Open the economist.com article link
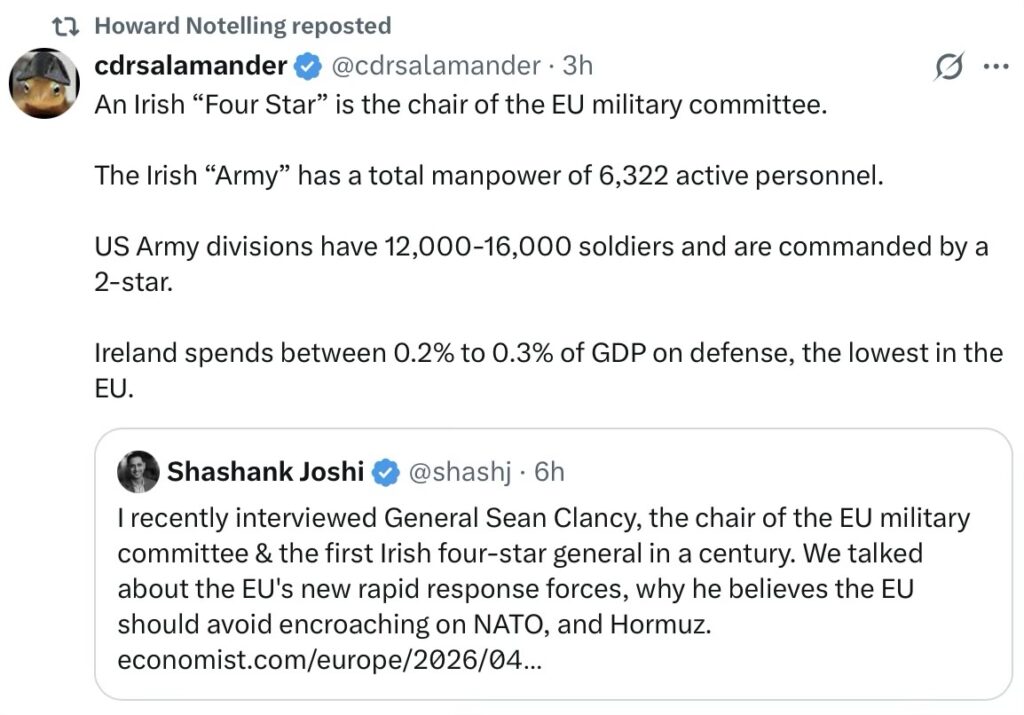This screenshot has height=715, width=1024. click(x=330, y=661)
